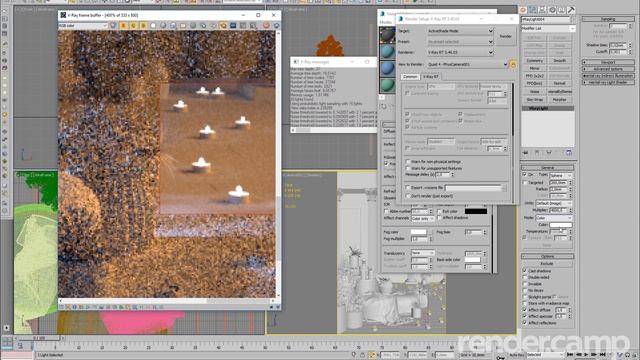The width and height of the screenshot is (640, 360).
Task: Open the Modify panel tab icon
Action: point(533,10)
